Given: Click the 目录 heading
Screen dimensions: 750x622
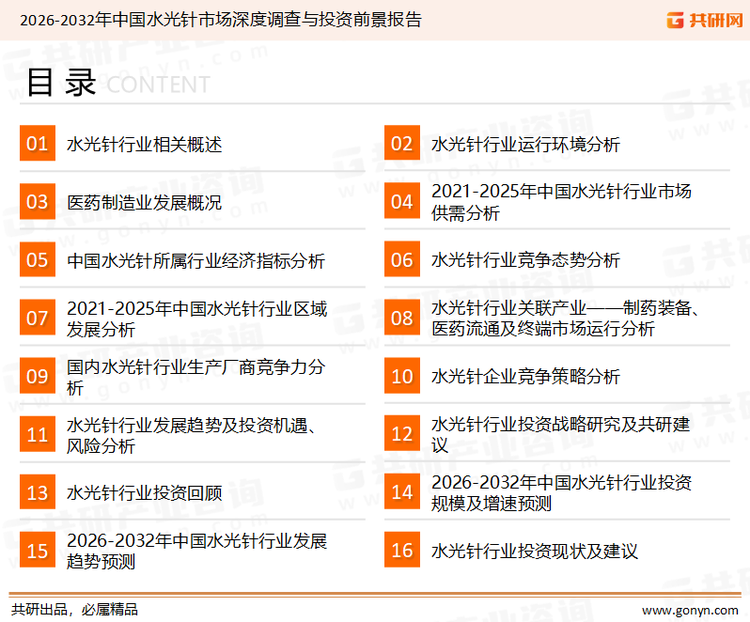Looking at the screenshot, I should coord(60,84).
